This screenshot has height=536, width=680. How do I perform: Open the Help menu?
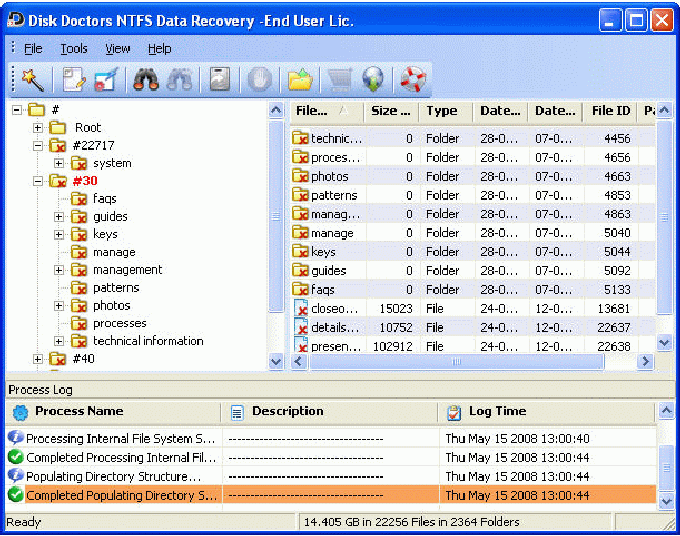click(160, 49)
